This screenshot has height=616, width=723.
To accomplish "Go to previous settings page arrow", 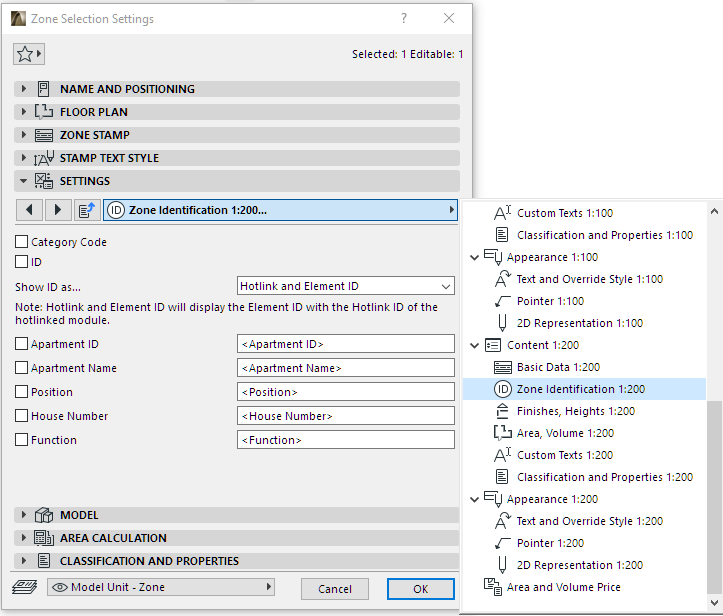I will pyautogui.click(x=30, y=210).
